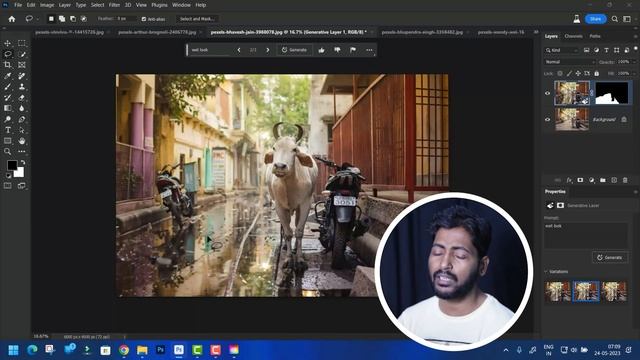Image resolution: width=640 pixels, height=360 pixels.
Task: Add a layer mask in Layers panel
Action: point(580,180)
